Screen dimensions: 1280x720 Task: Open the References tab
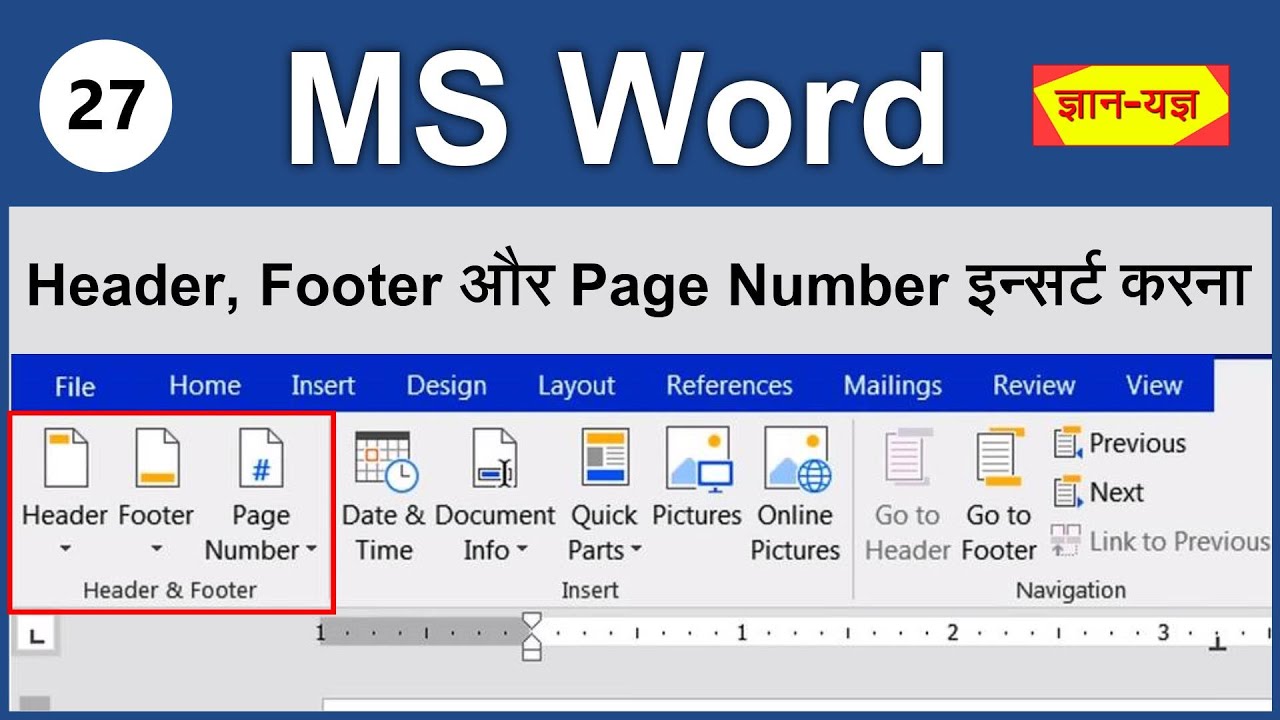coord(729,385)
